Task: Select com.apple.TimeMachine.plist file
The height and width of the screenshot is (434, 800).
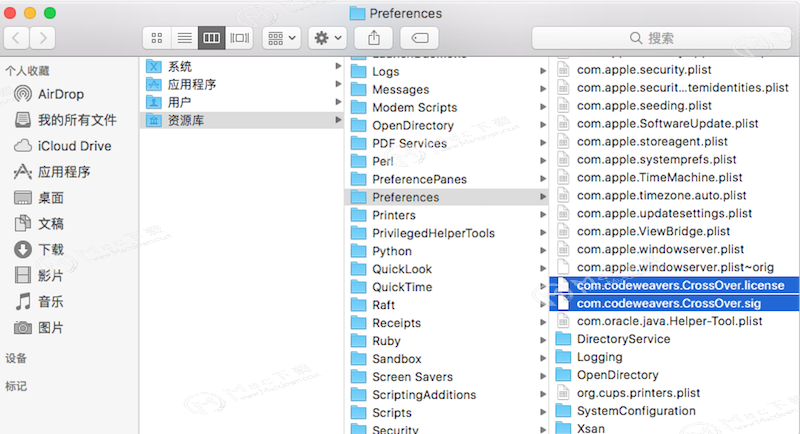Action: coord(674,177)
